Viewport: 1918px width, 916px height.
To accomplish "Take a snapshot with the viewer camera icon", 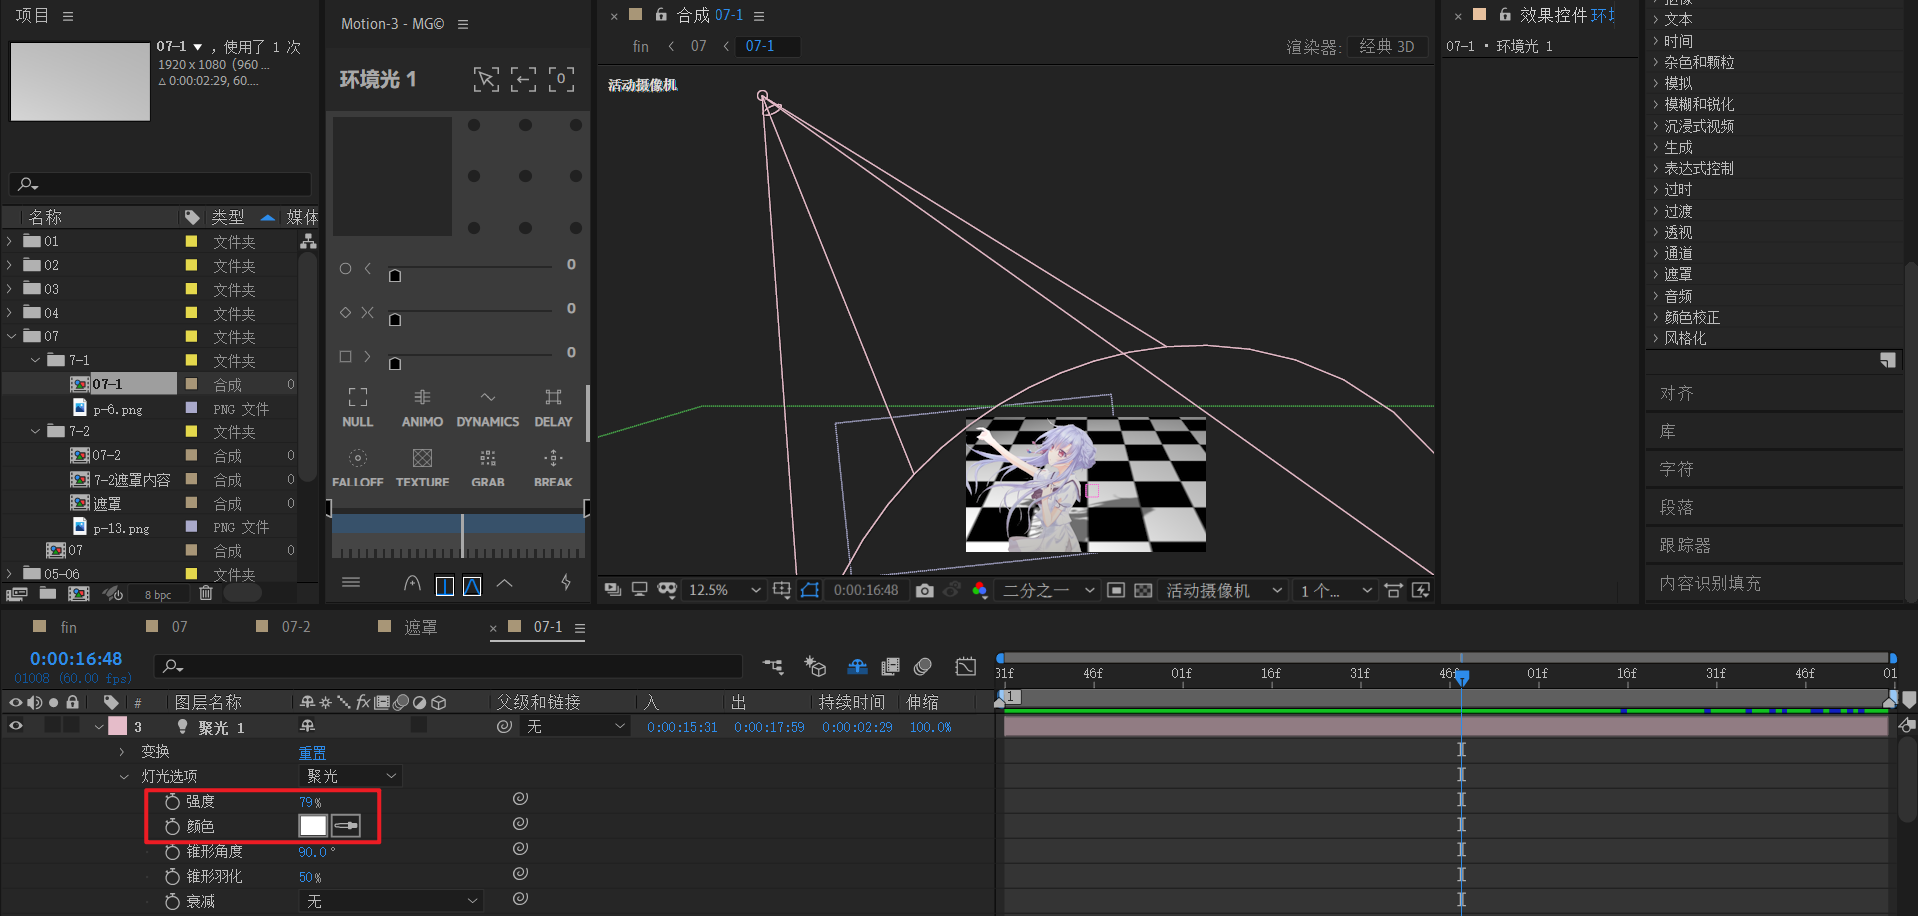I will pyautogui.click(x=925, y=591).
